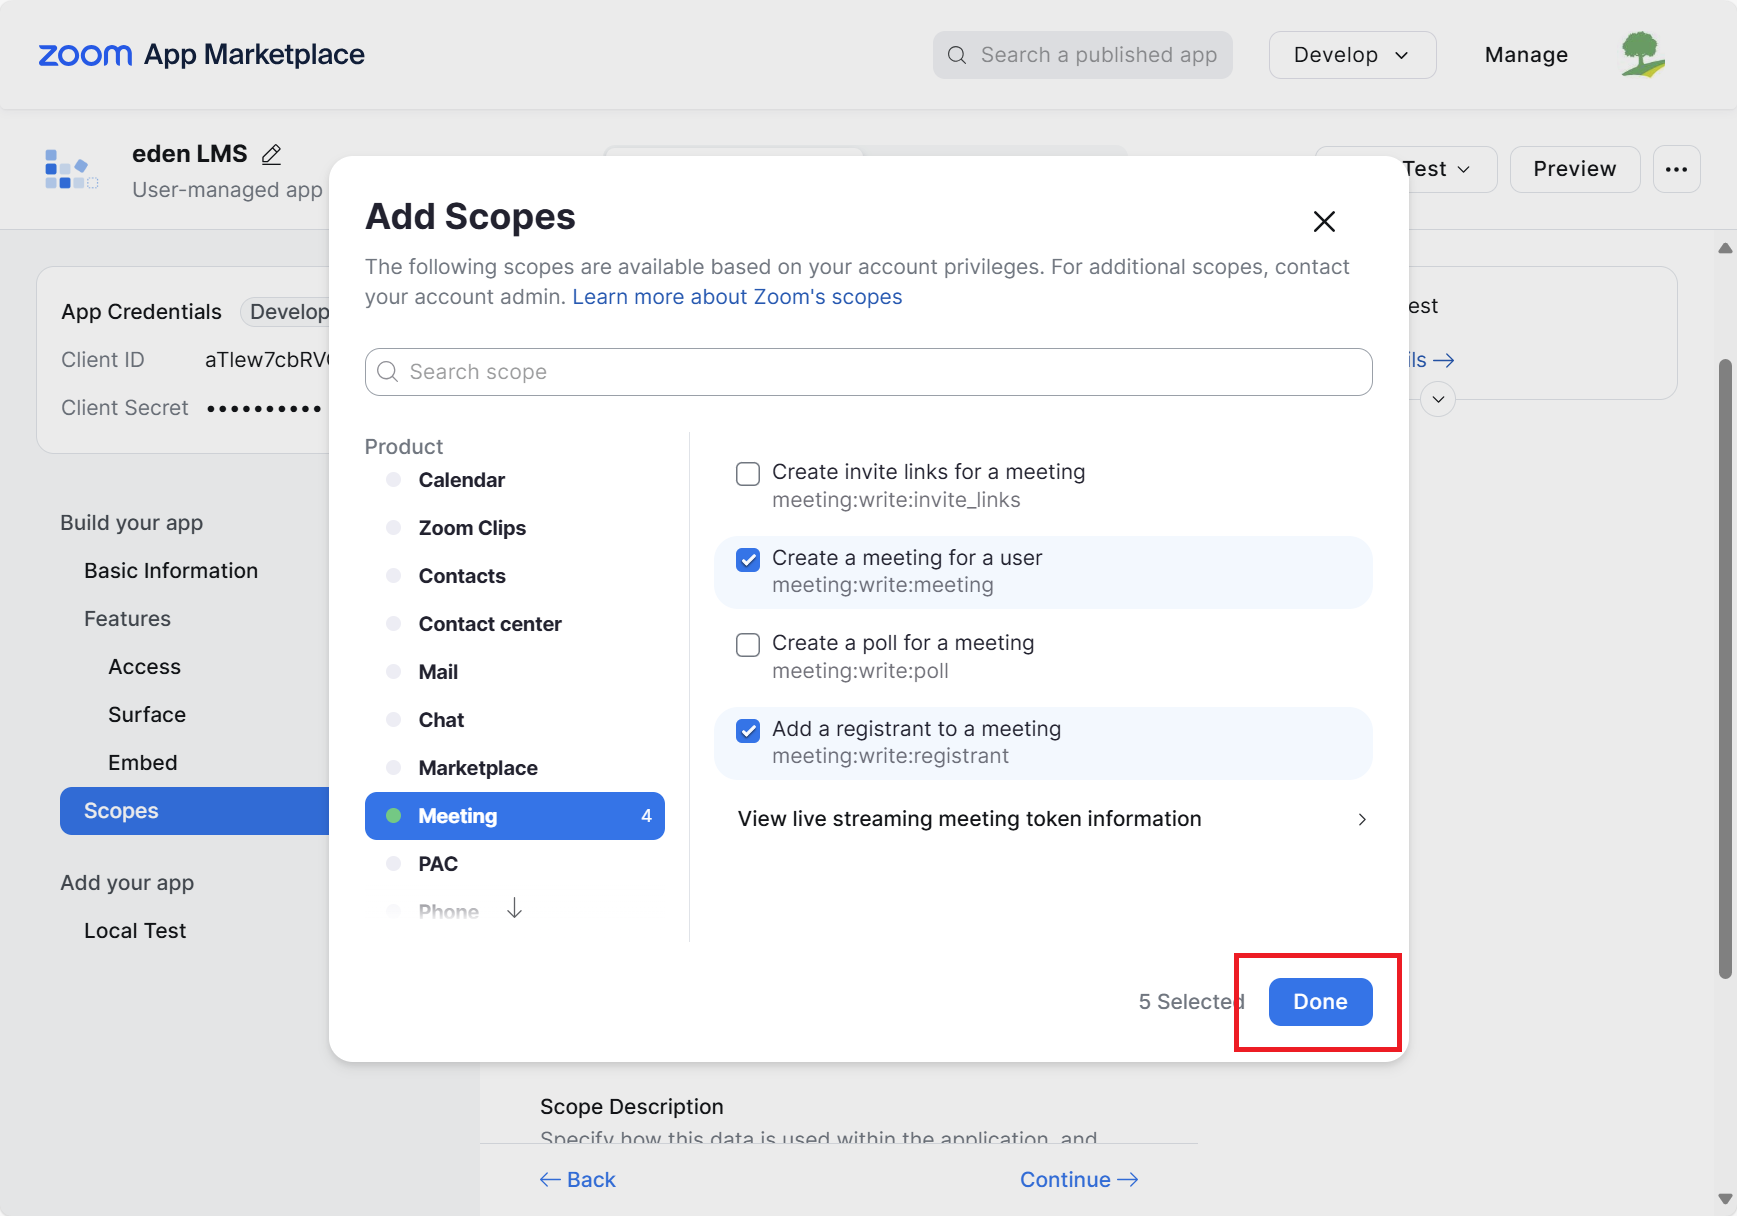
Task: Open Features section in sidebar
Action: (127, 619)
